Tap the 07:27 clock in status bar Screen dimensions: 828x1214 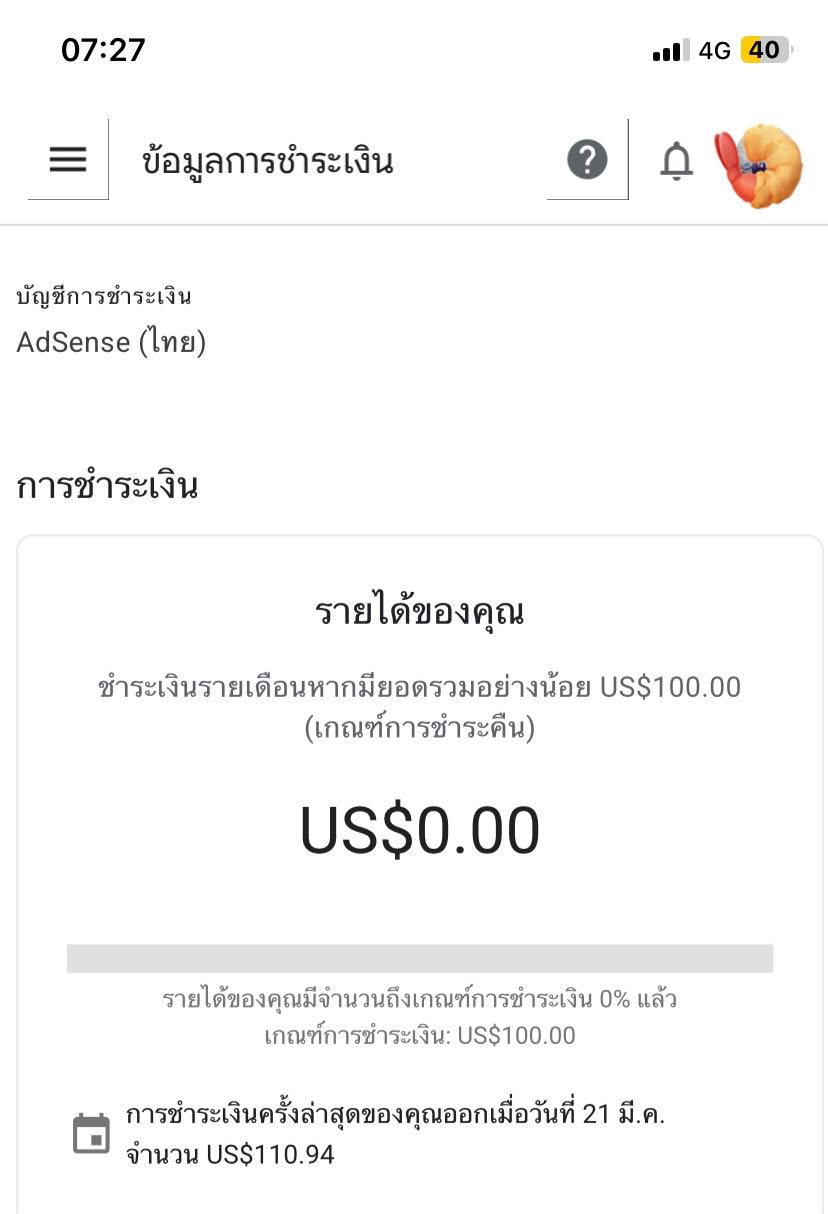click(103, 50)
